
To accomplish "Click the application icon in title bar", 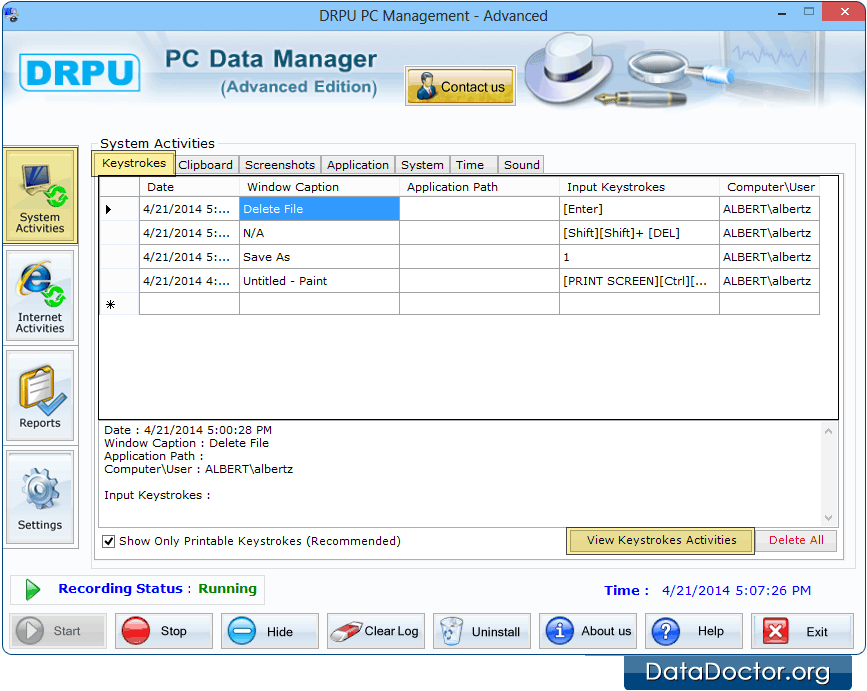I will coord(12,15).
